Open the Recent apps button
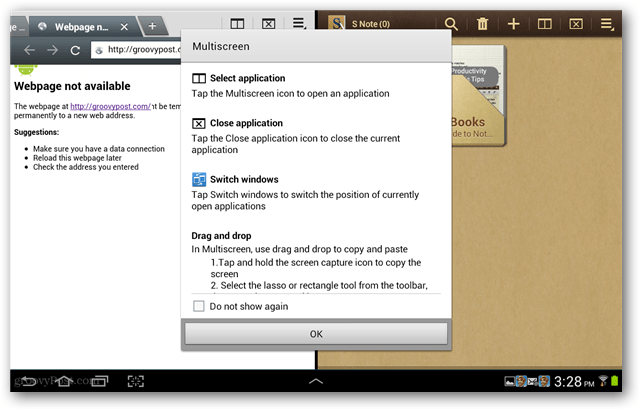This screenshot has height=410, width=640. pos(100,381)
